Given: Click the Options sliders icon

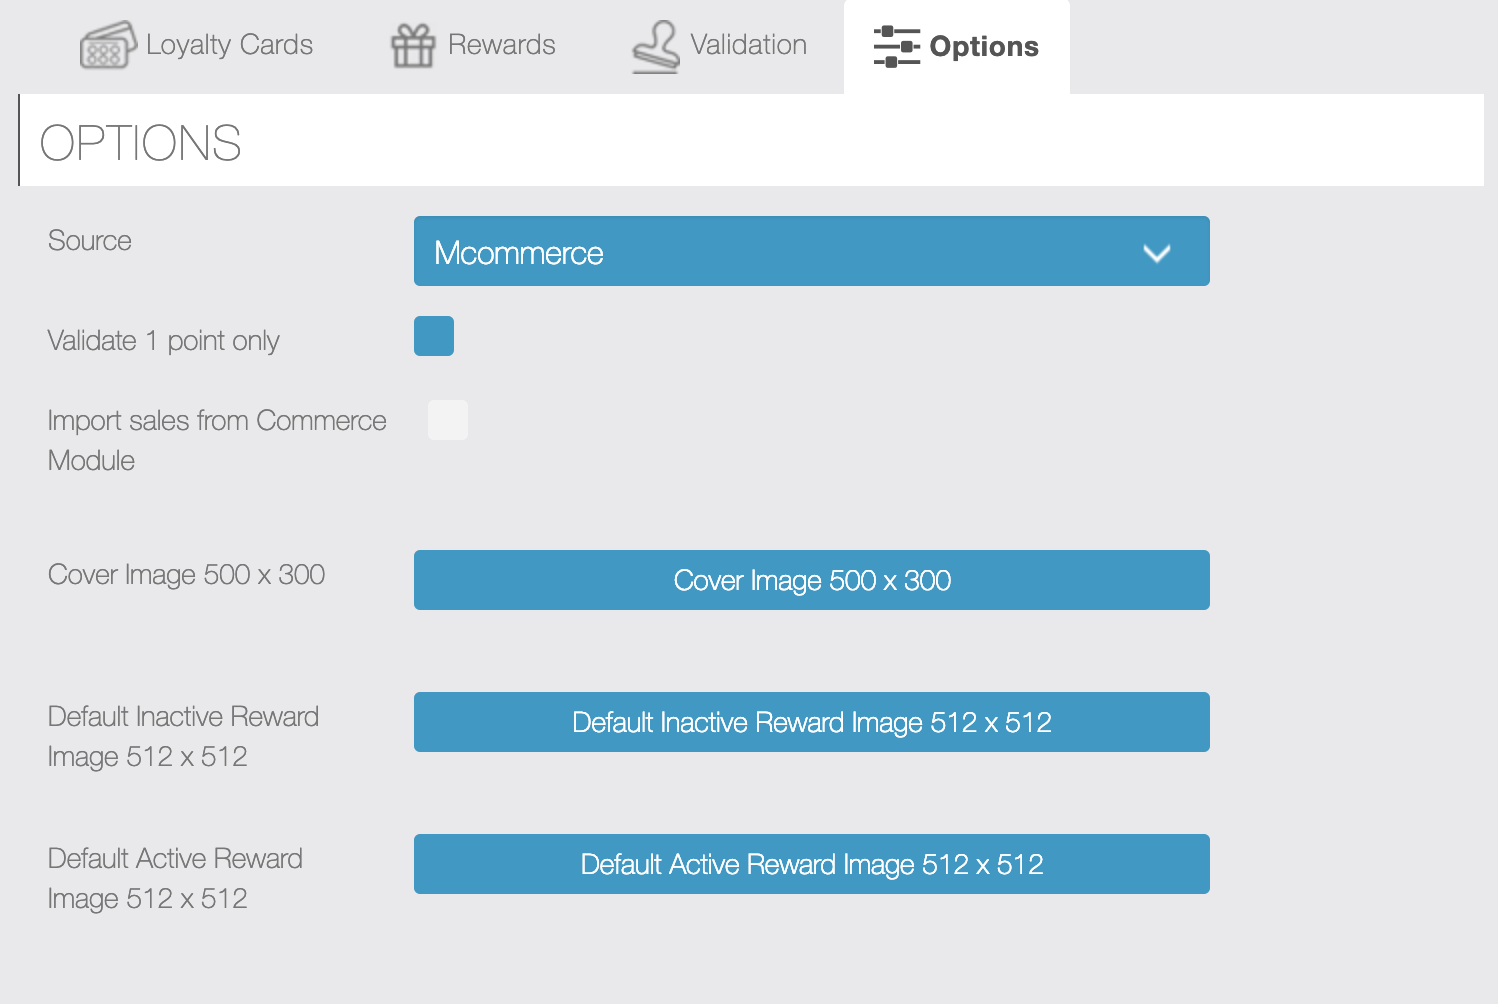Looking at the screenshot, I should tap(896, 47).
